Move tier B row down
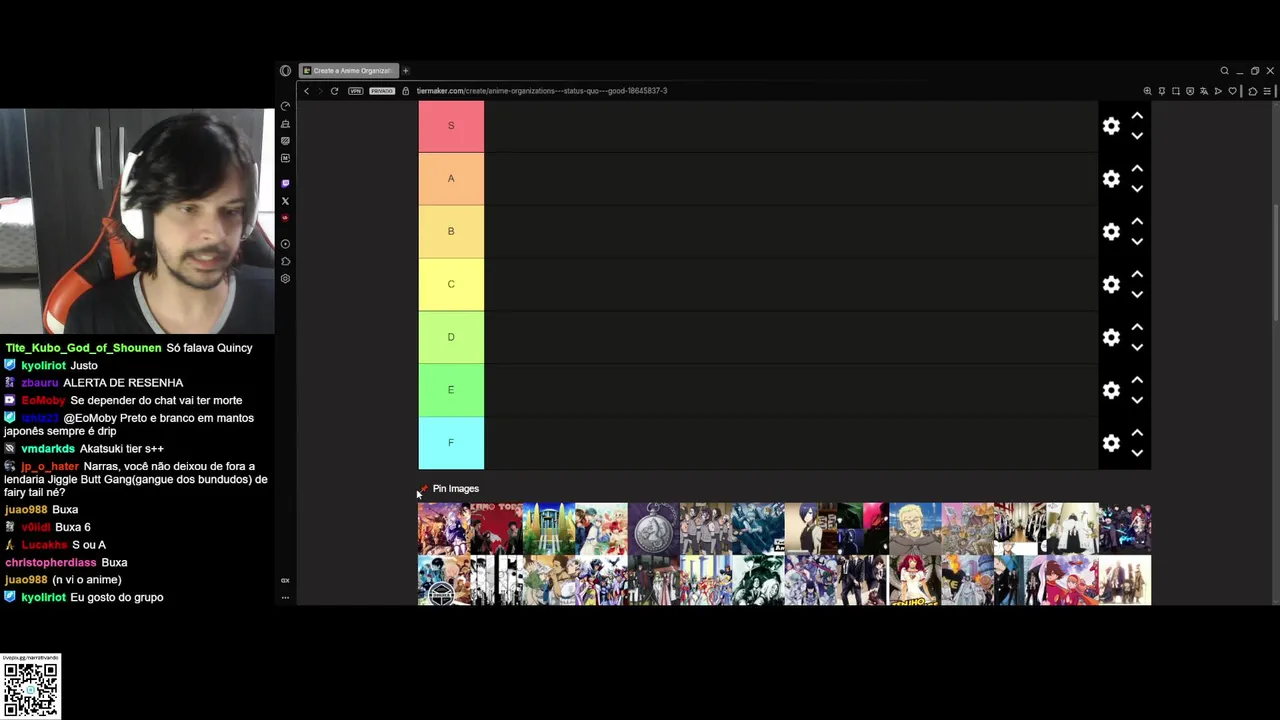This screenshot has height=720, width=1280. coord(1137,242)
